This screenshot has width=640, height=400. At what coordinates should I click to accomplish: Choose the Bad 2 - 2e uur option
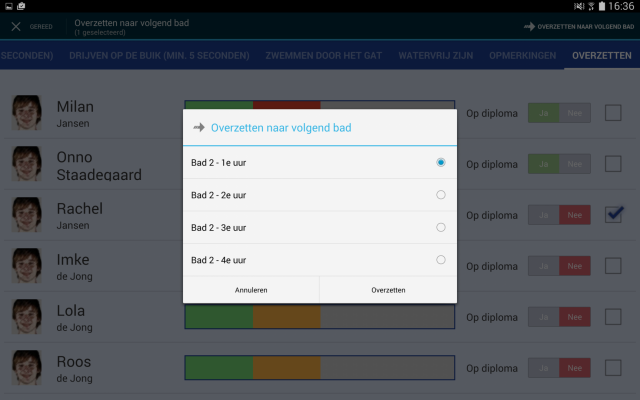[440, 195]
